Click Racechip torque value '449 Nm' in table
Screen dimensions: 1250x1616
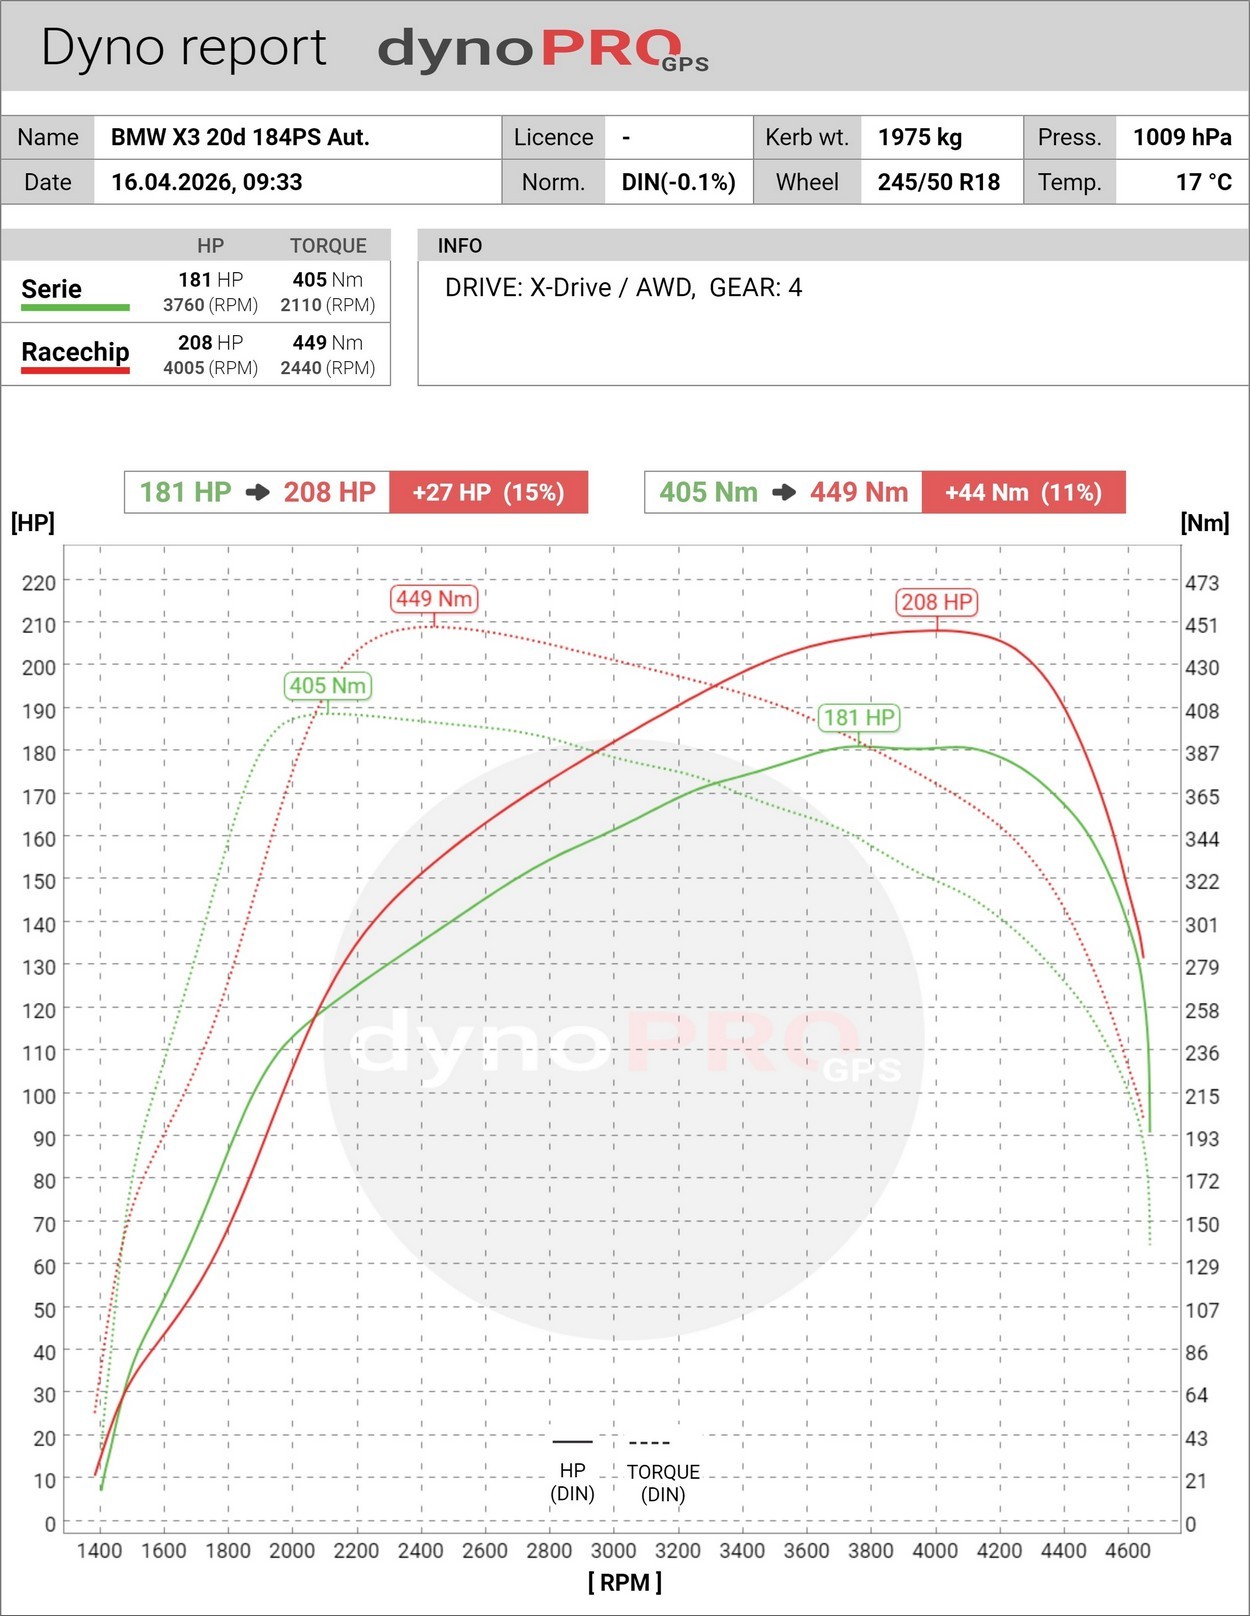(x=327, y=343)
